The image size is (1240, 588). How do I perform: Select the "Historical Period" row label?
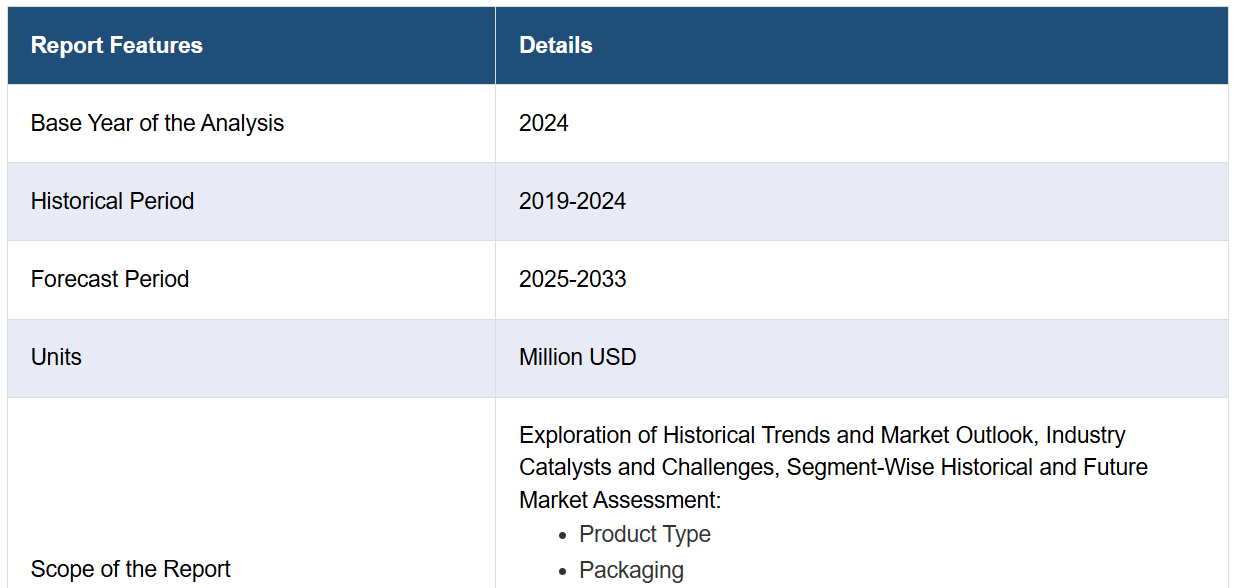click(x=112, y=201)
